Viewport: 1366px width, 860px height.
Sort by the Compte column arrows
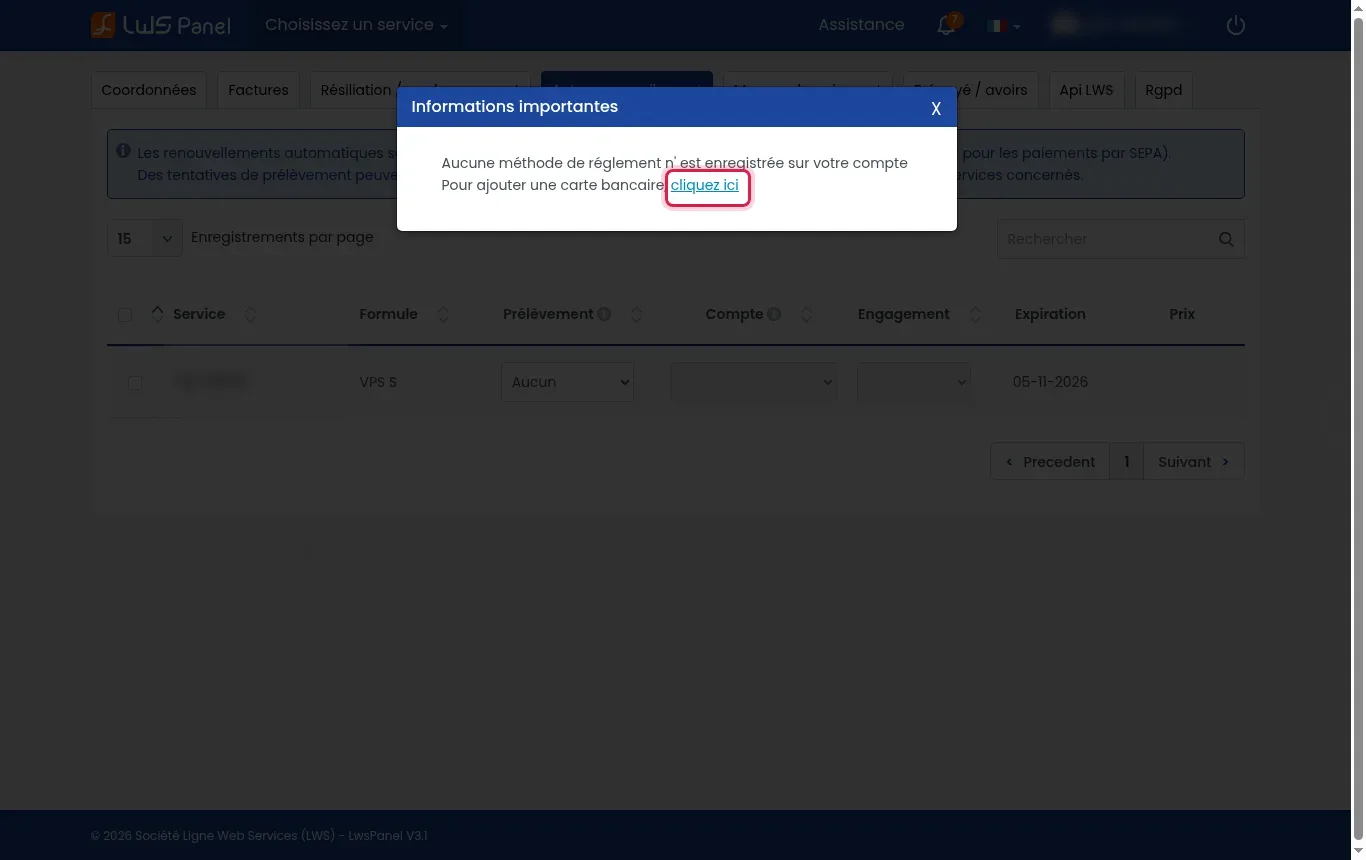click(x=806, y=314)
